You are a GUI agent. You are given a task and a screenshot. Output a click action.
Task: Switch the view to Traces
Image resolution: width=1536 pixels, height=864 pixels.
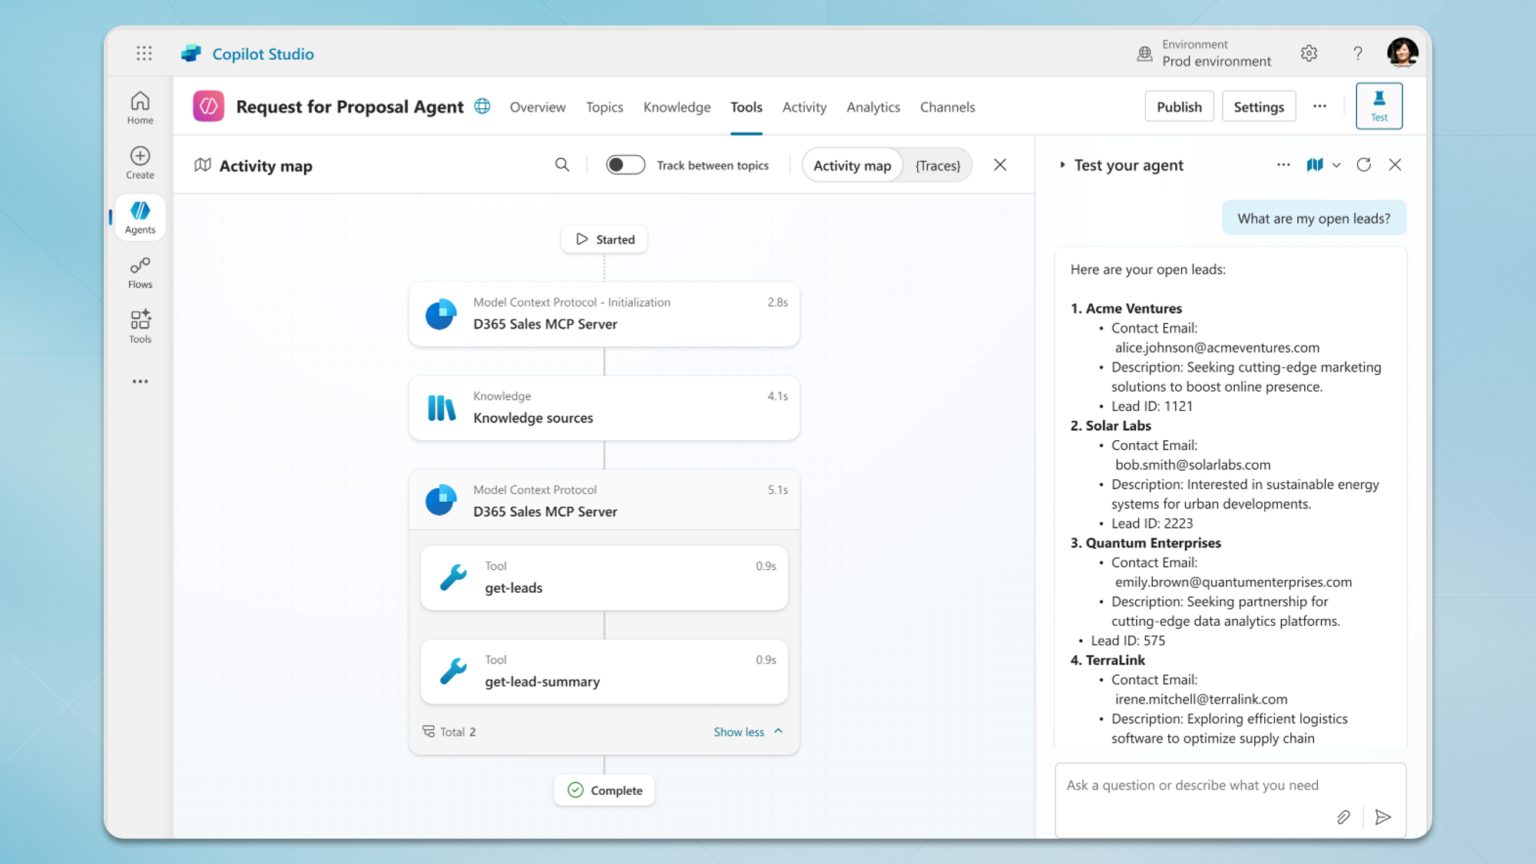(937, 166)
